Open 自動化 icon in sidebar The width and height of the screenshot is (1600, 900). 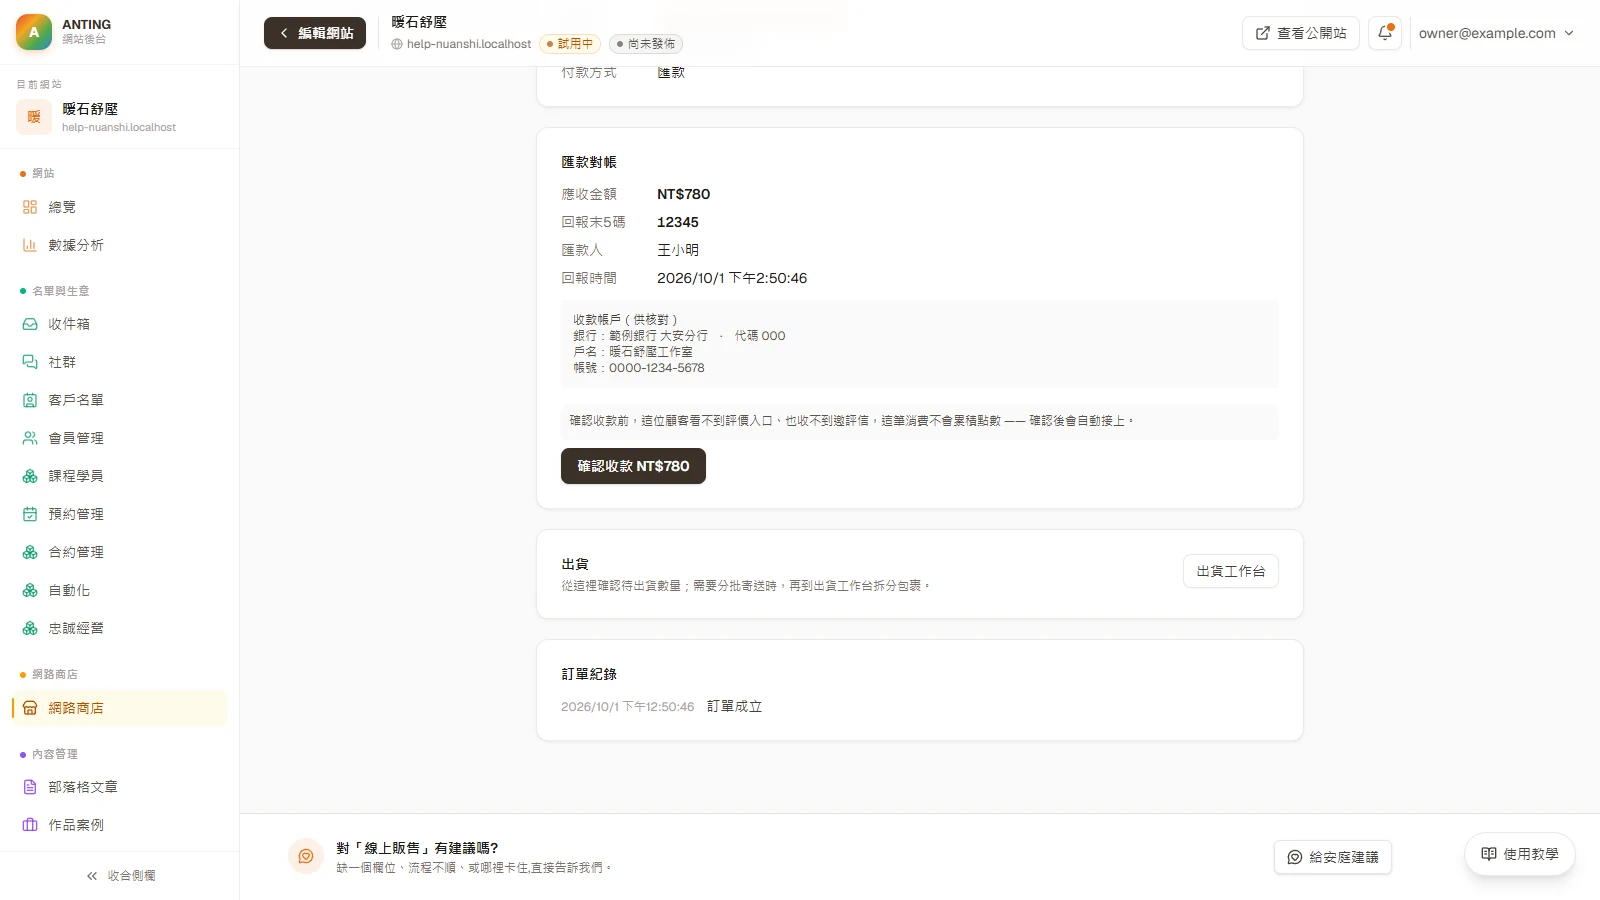[x=30, y=590]
